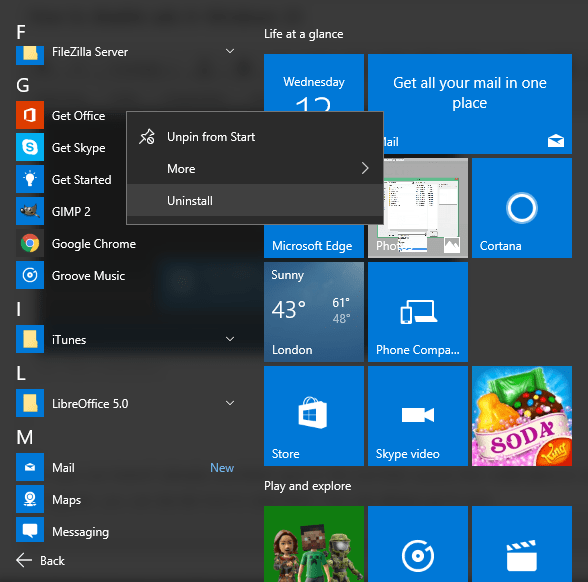Open the Microsoft Edge tile
588x582 pixels.
click(314, 242)
